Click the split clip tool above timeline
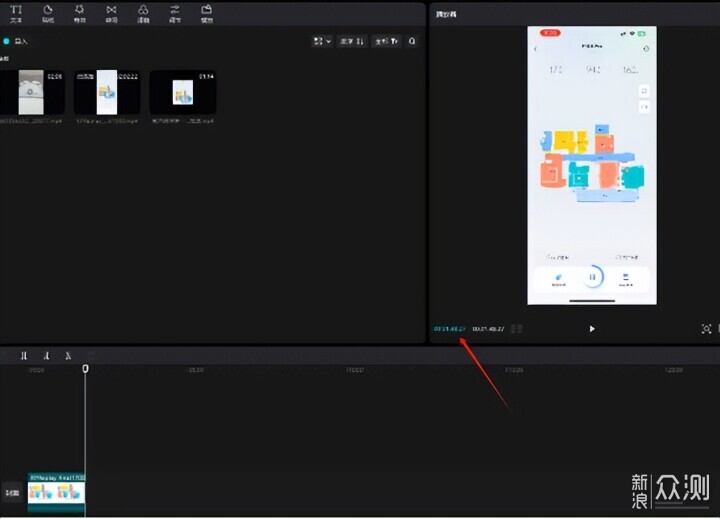The height and width of the screenshot is (519, 720). point(24,355)
